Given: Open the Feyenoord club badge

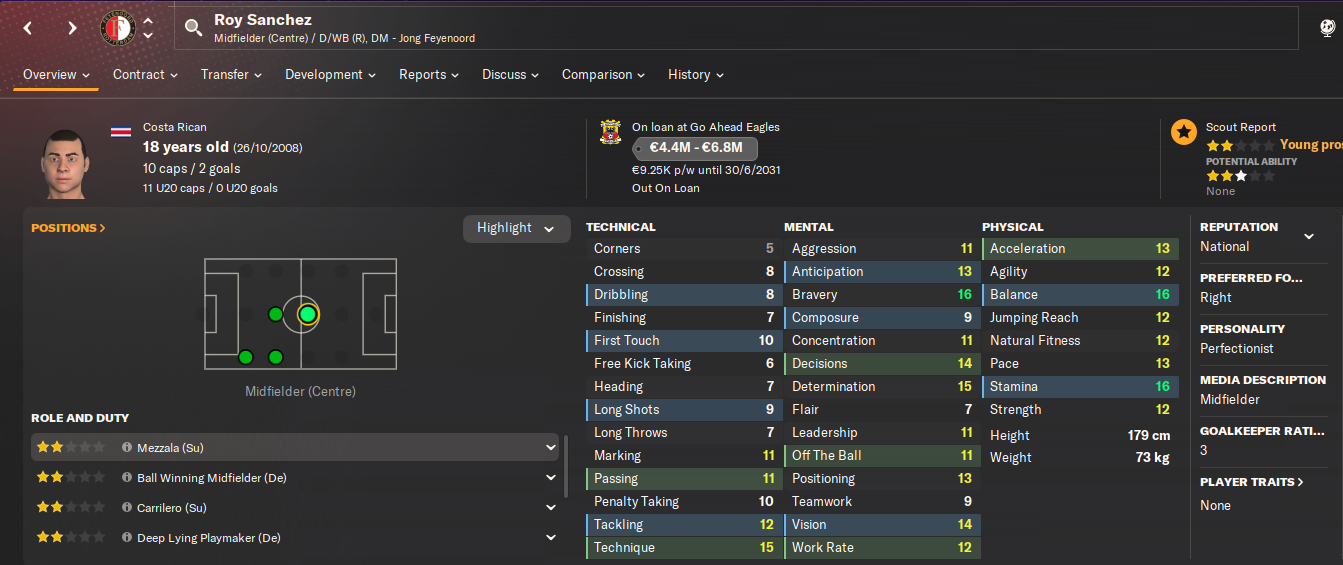Looking at the screenshot, I should pos(119,28).
